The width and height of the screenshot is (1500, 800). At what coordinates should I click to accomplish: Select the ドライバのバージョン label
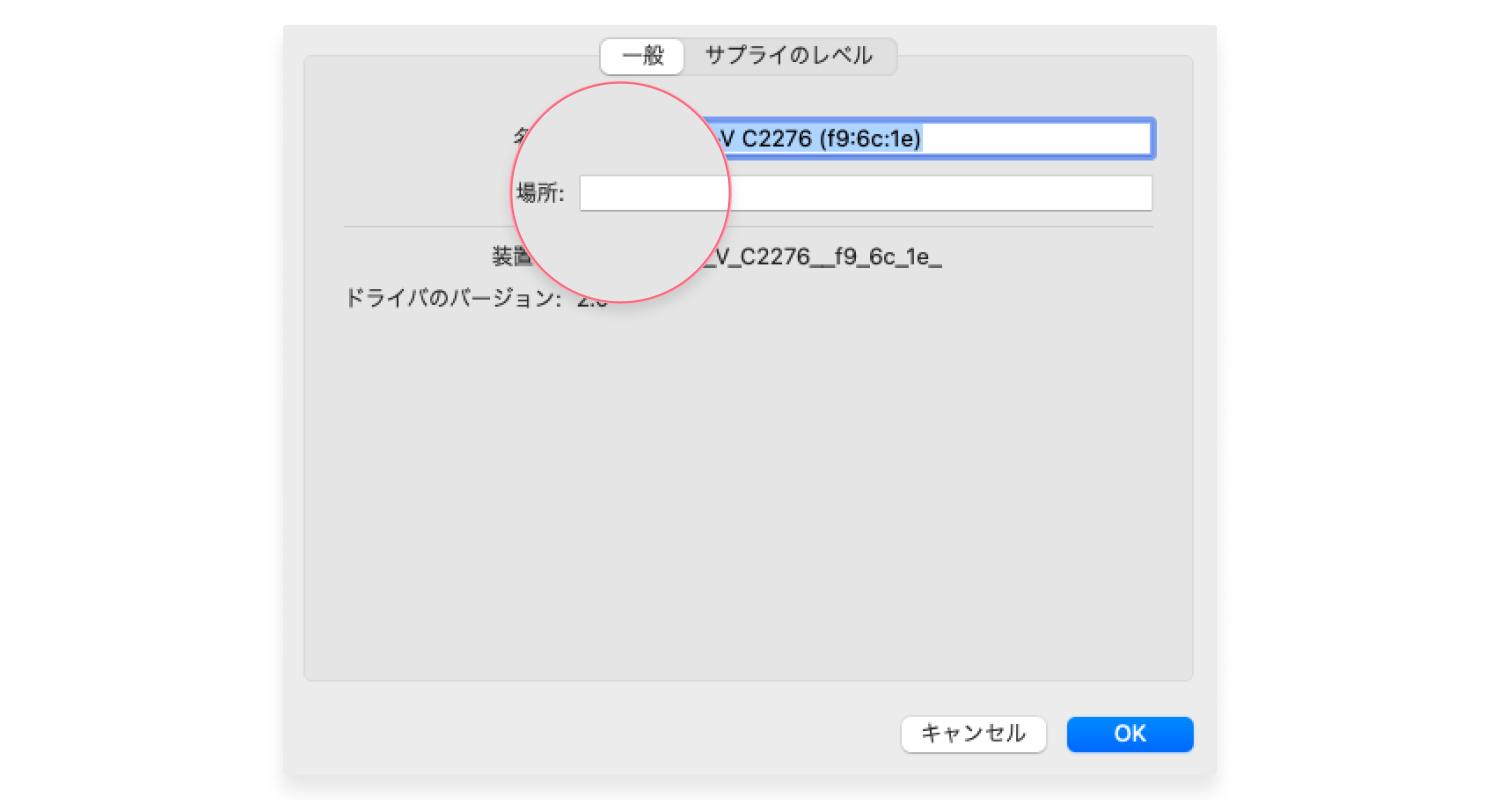pos(453,298)
